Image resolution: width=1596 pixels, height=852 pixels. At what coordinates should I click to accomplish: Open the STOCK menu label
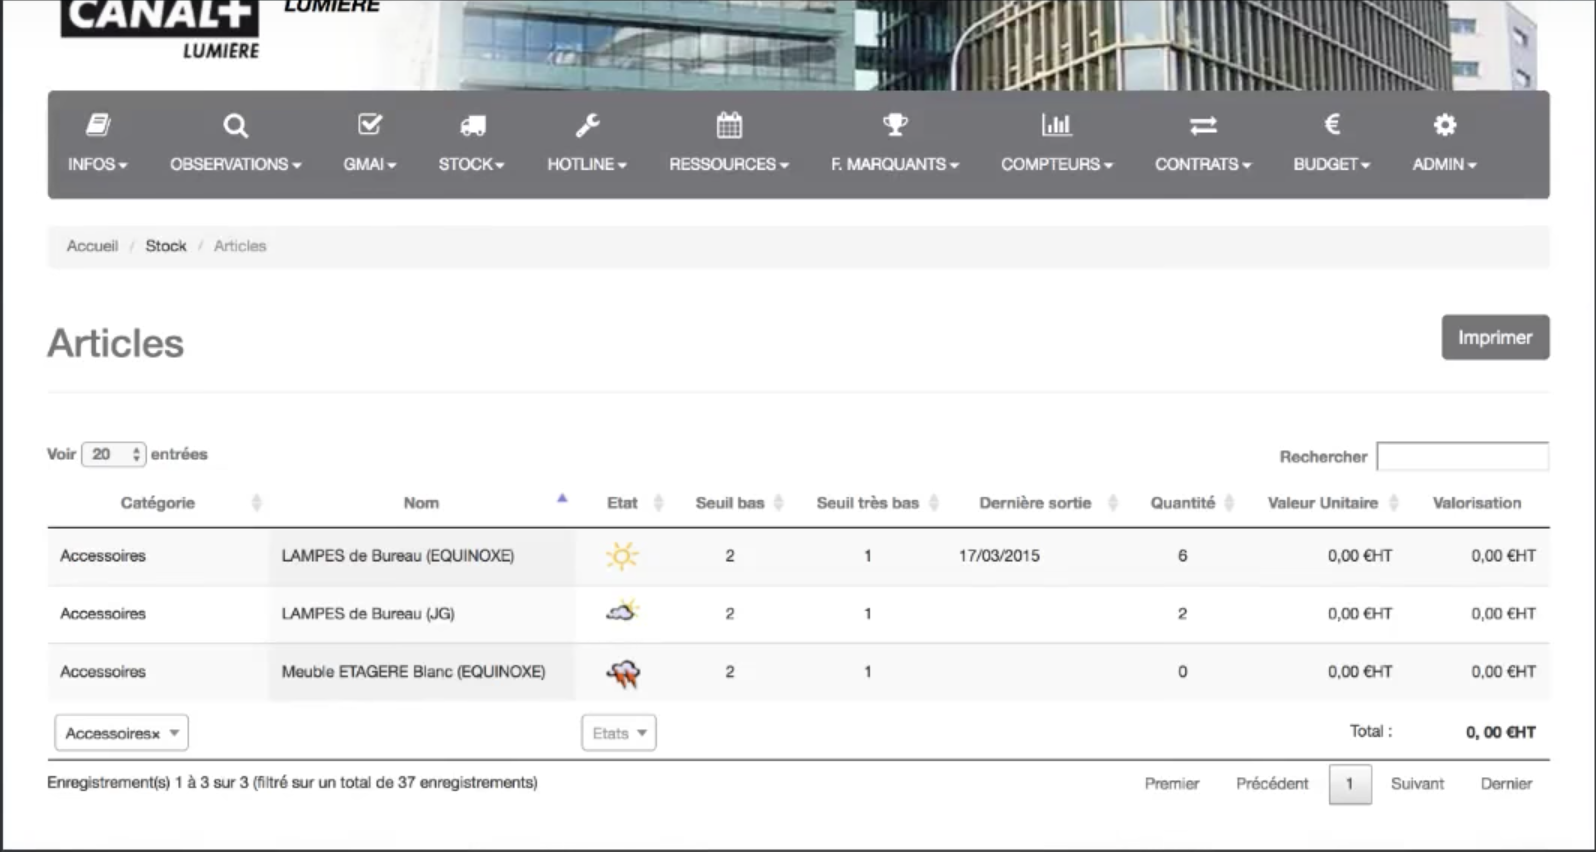click(471, 164)
